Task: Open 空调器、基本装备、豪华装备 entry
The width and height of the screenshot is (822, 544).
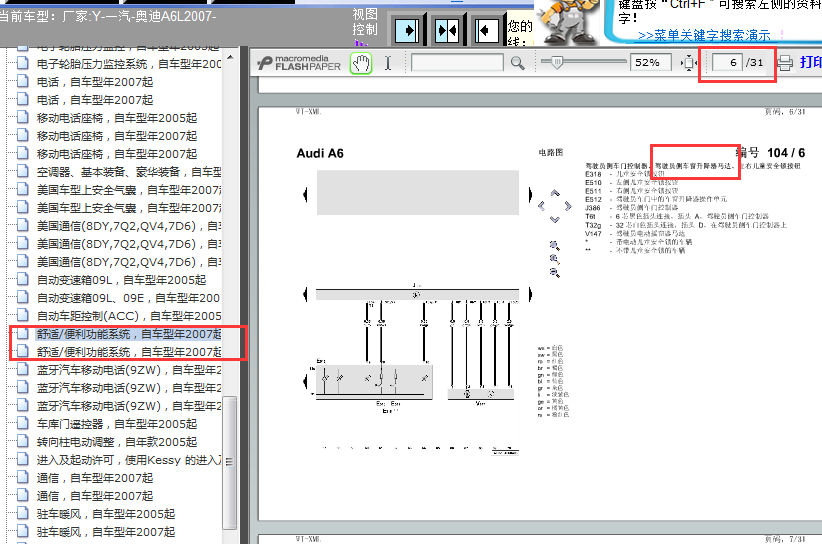Action: [x=128, y=172]
